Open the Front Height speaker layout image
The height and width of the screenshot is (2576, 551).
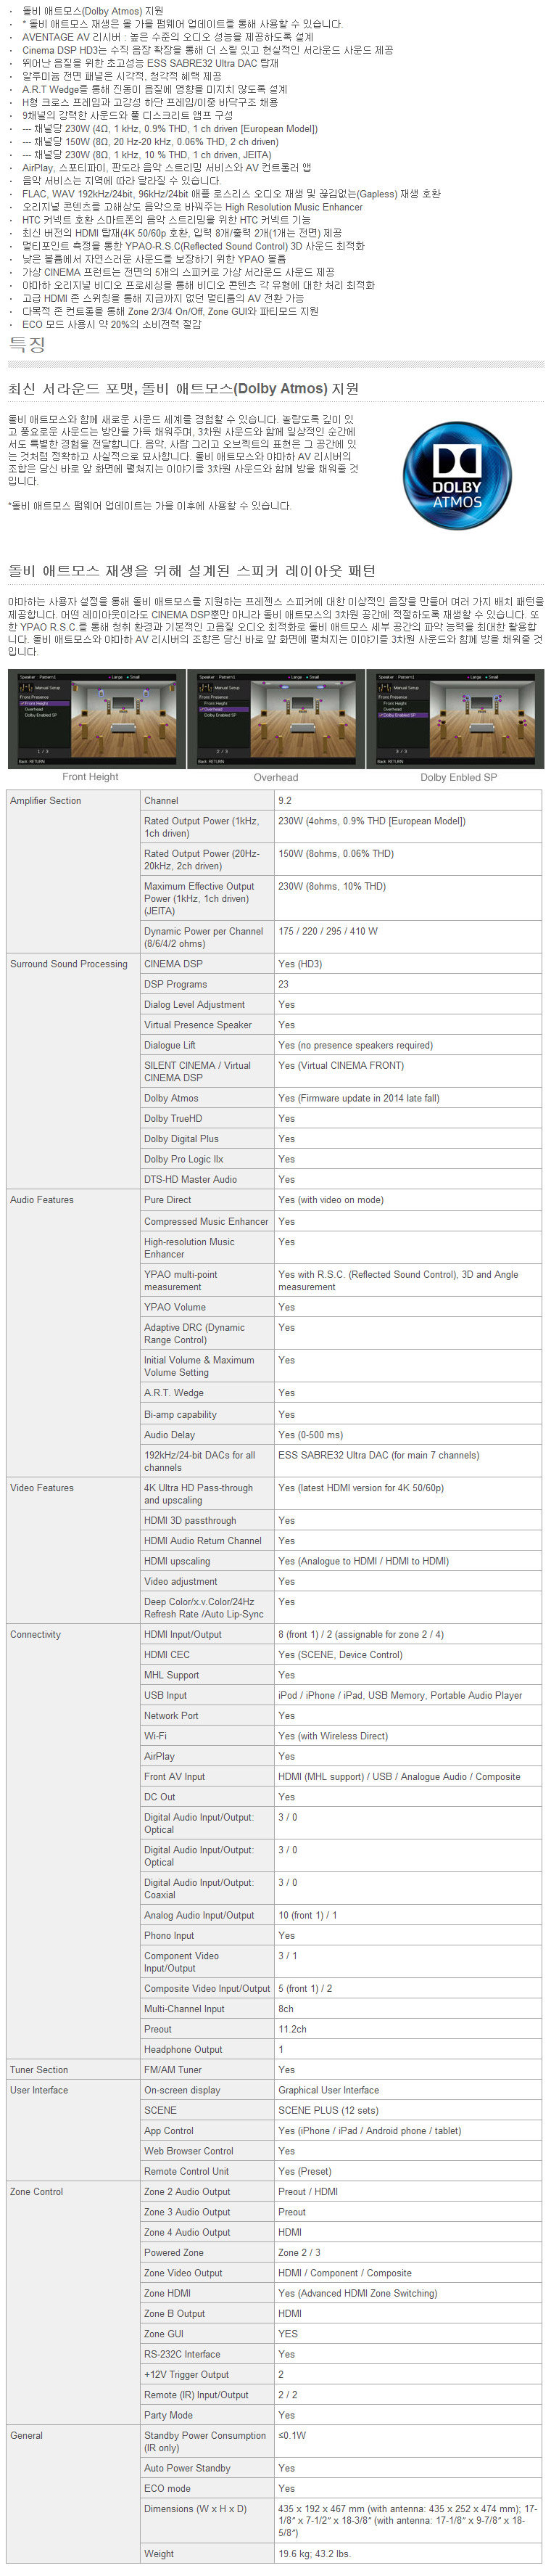coord(97,719)
